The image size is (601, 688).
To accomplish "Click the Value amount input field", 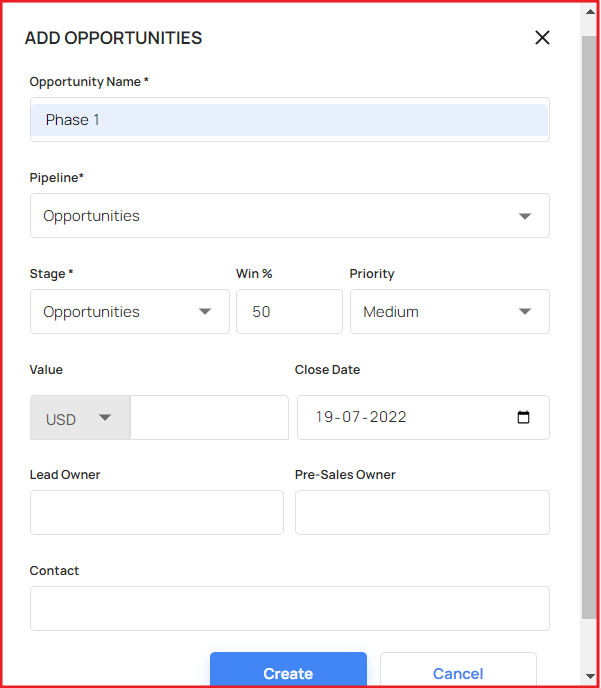I will (x=209, y=418).
